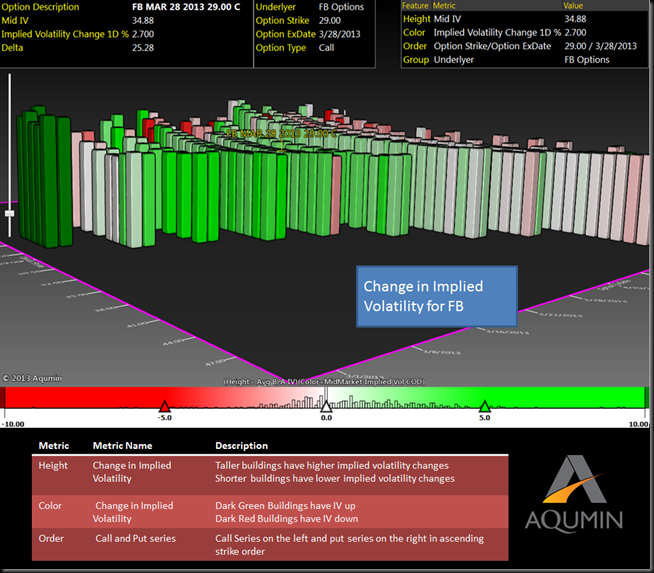Screen dimensions: 654x573
Task: Select the Height feature row
Action: coord(524,19)
